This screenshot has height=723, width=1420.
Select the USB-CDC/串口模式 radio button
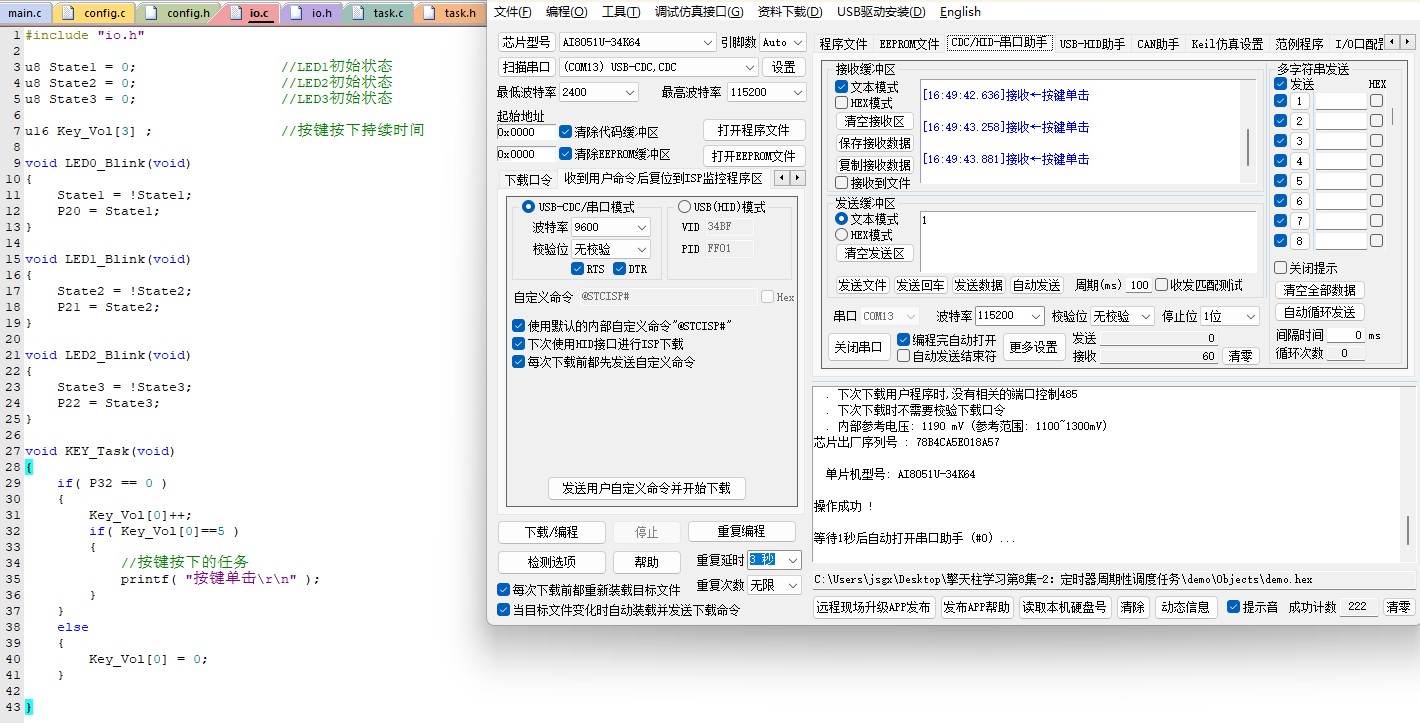tap(529, 207)
